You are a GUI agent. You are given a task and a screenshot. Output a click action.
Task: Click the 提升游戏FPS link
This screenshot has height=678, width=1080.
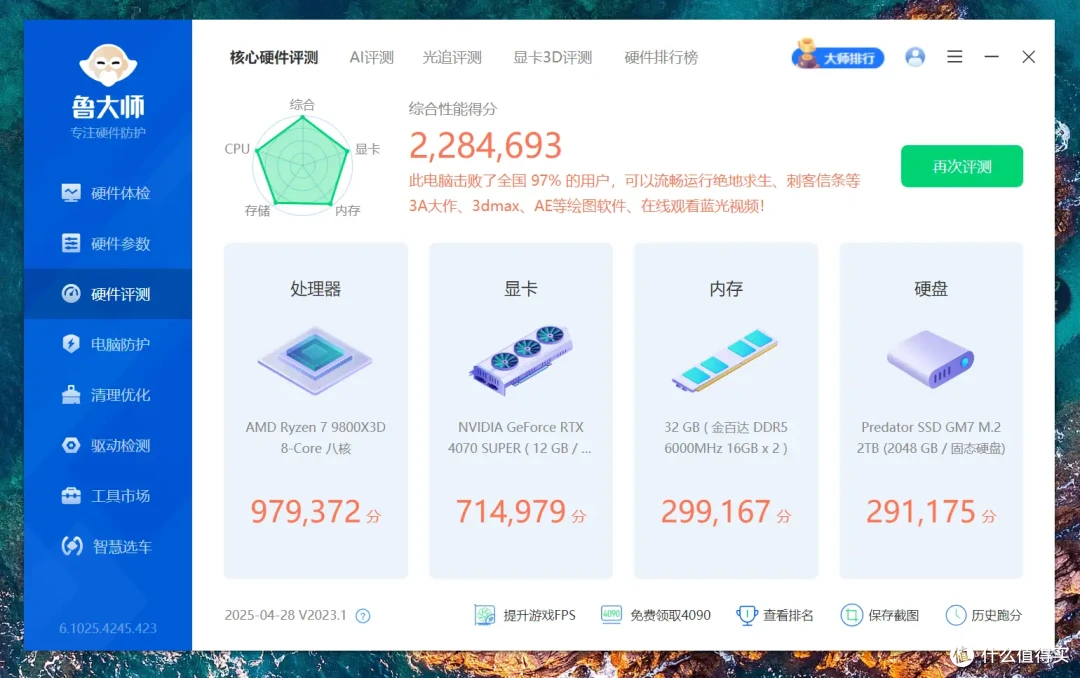[x=525, y=615]
